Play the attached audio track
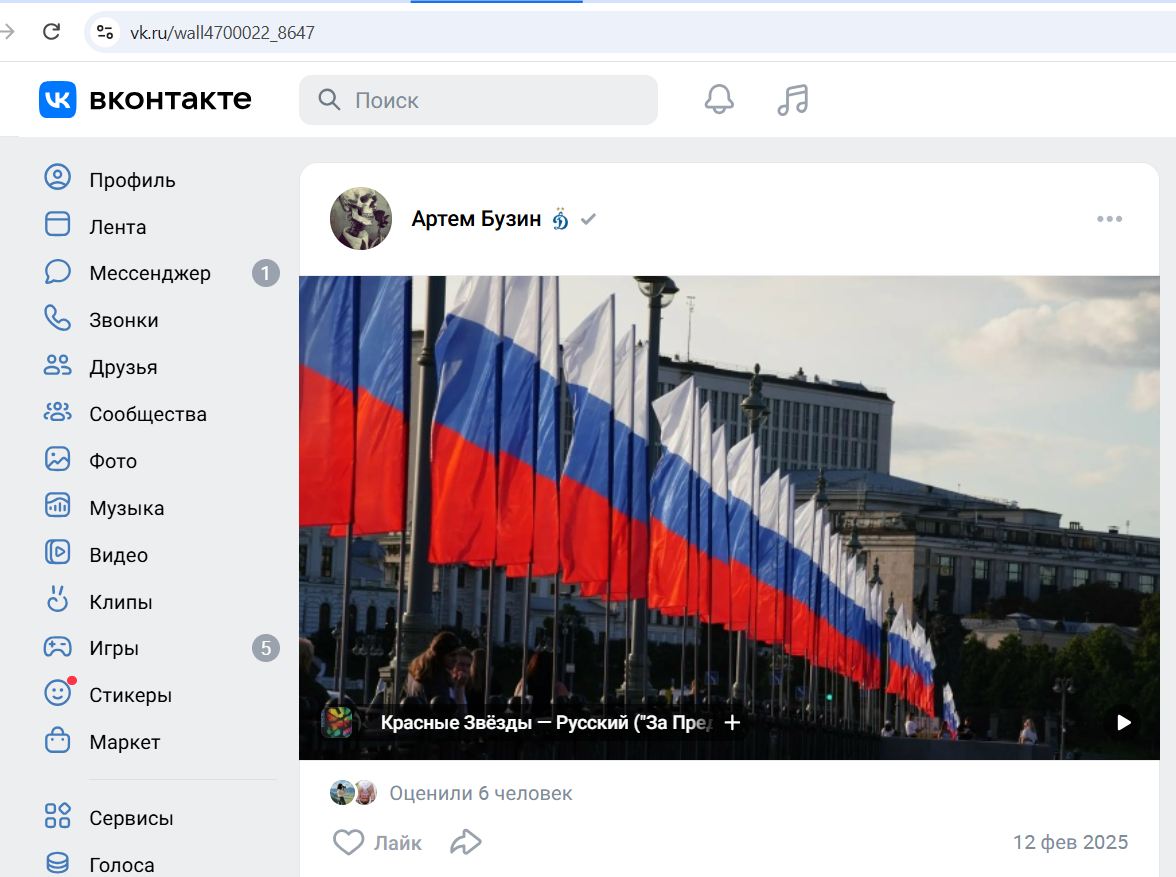This screenshot has width=1176, height=877. pos(1124,722)
